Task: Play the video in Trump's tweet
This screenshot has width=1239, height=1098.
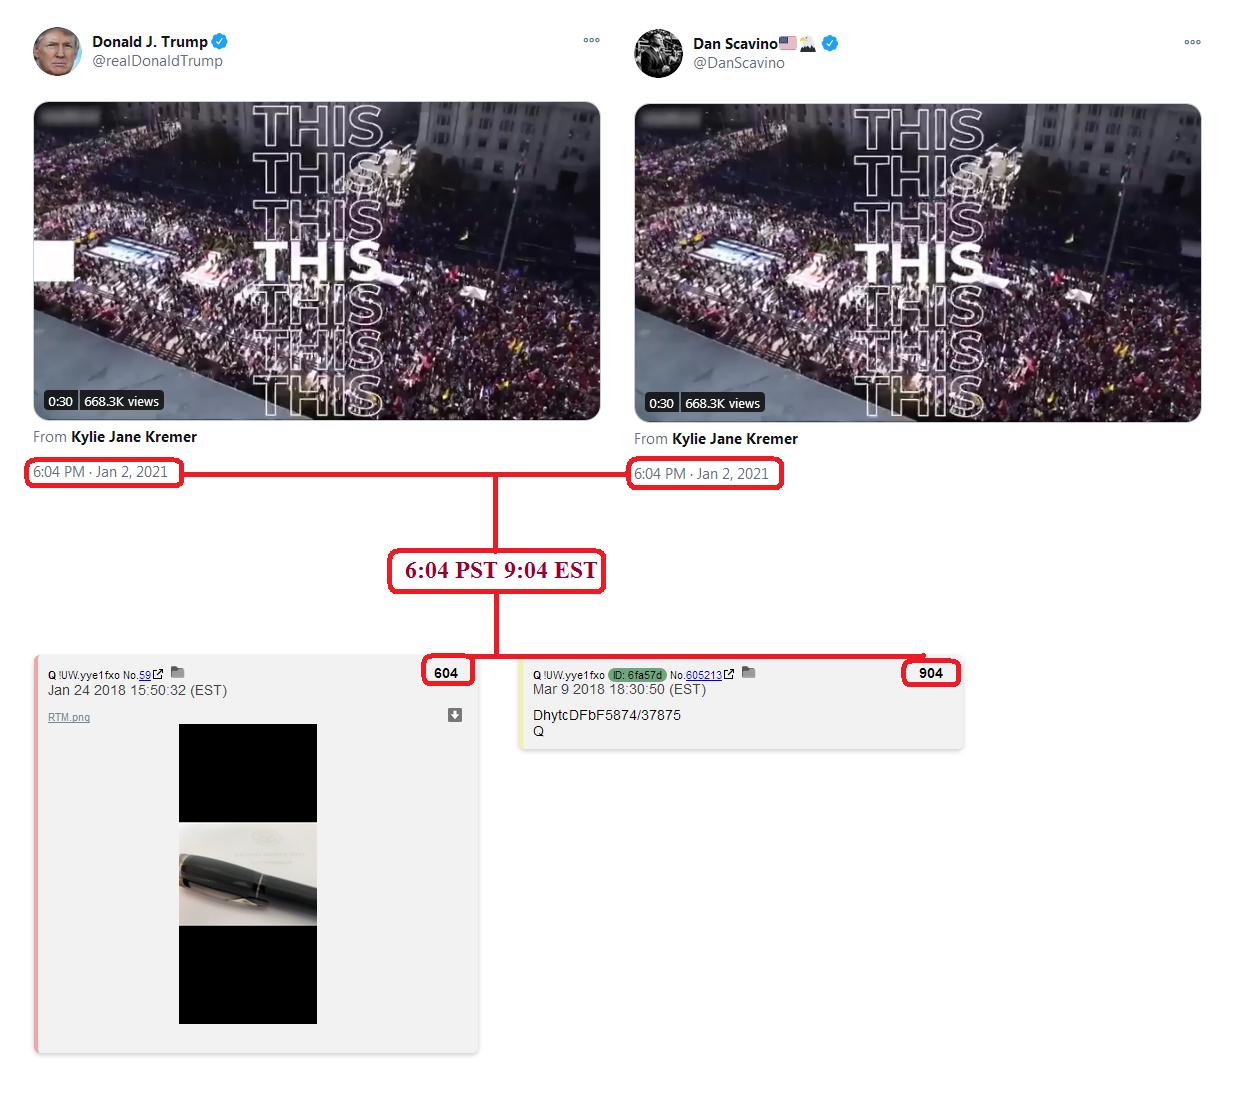Action: point(317,261)
